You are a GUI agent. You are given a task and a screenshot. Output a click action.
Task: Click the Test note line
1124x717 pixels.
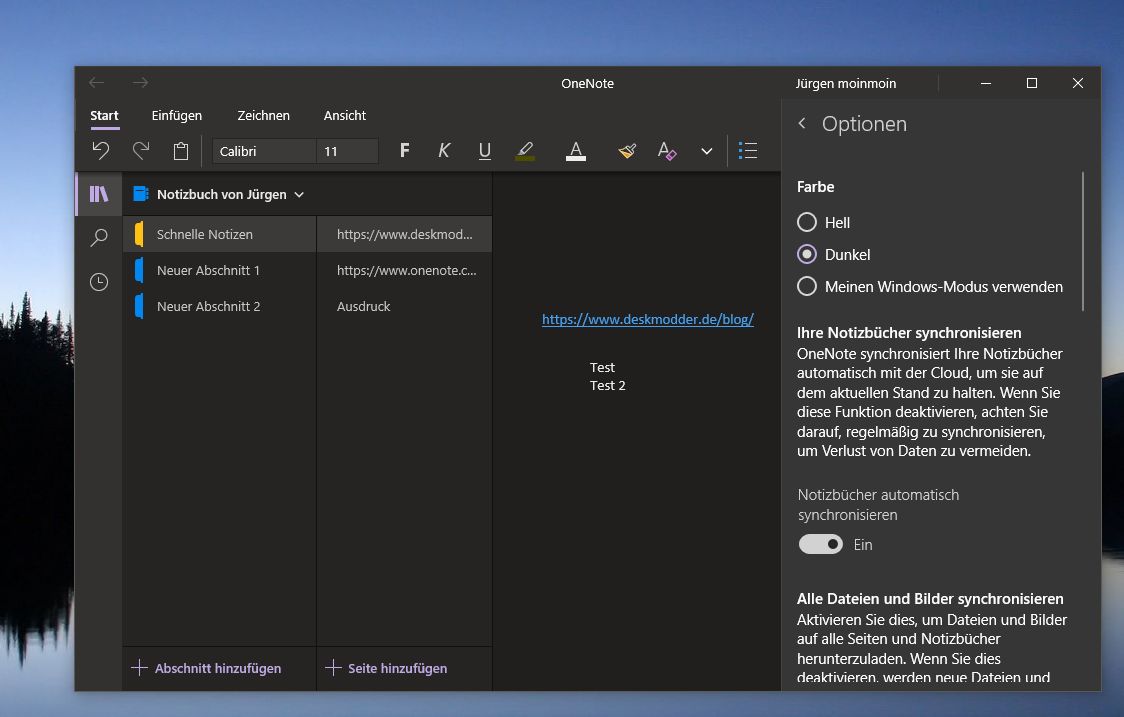tap(602, 367)
